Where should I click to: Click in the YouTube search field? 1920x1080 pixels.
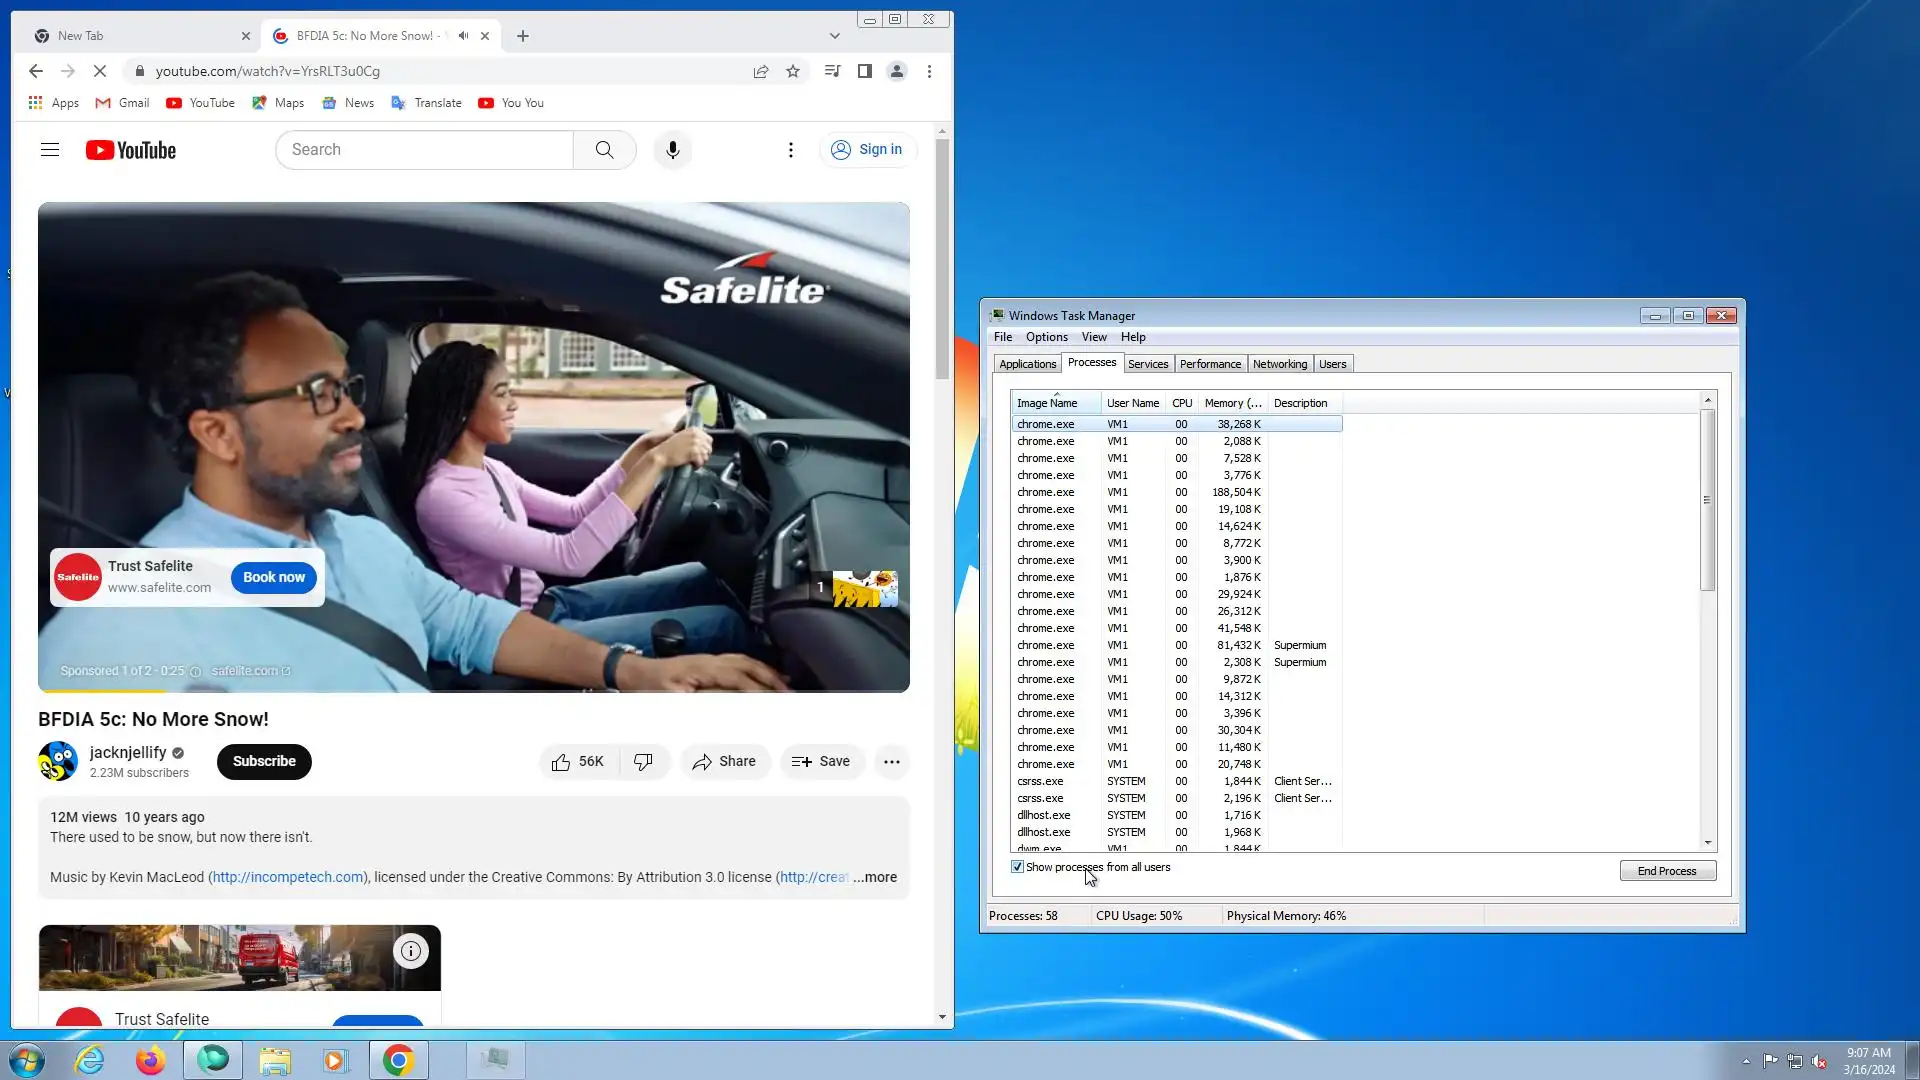tap(425, 150)
